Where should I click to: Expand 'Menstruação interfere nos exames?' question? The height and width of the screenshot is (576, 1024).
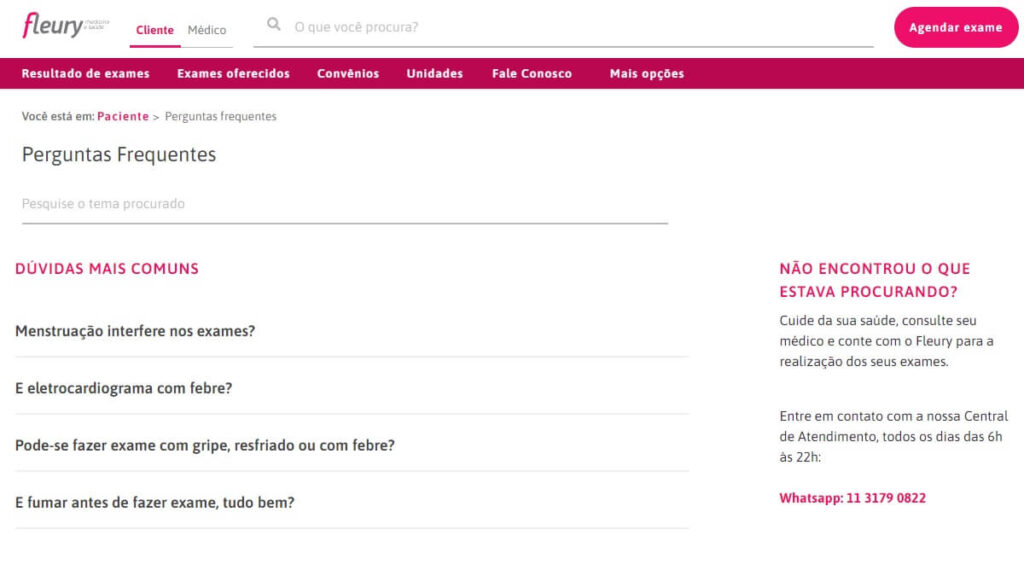135,331
